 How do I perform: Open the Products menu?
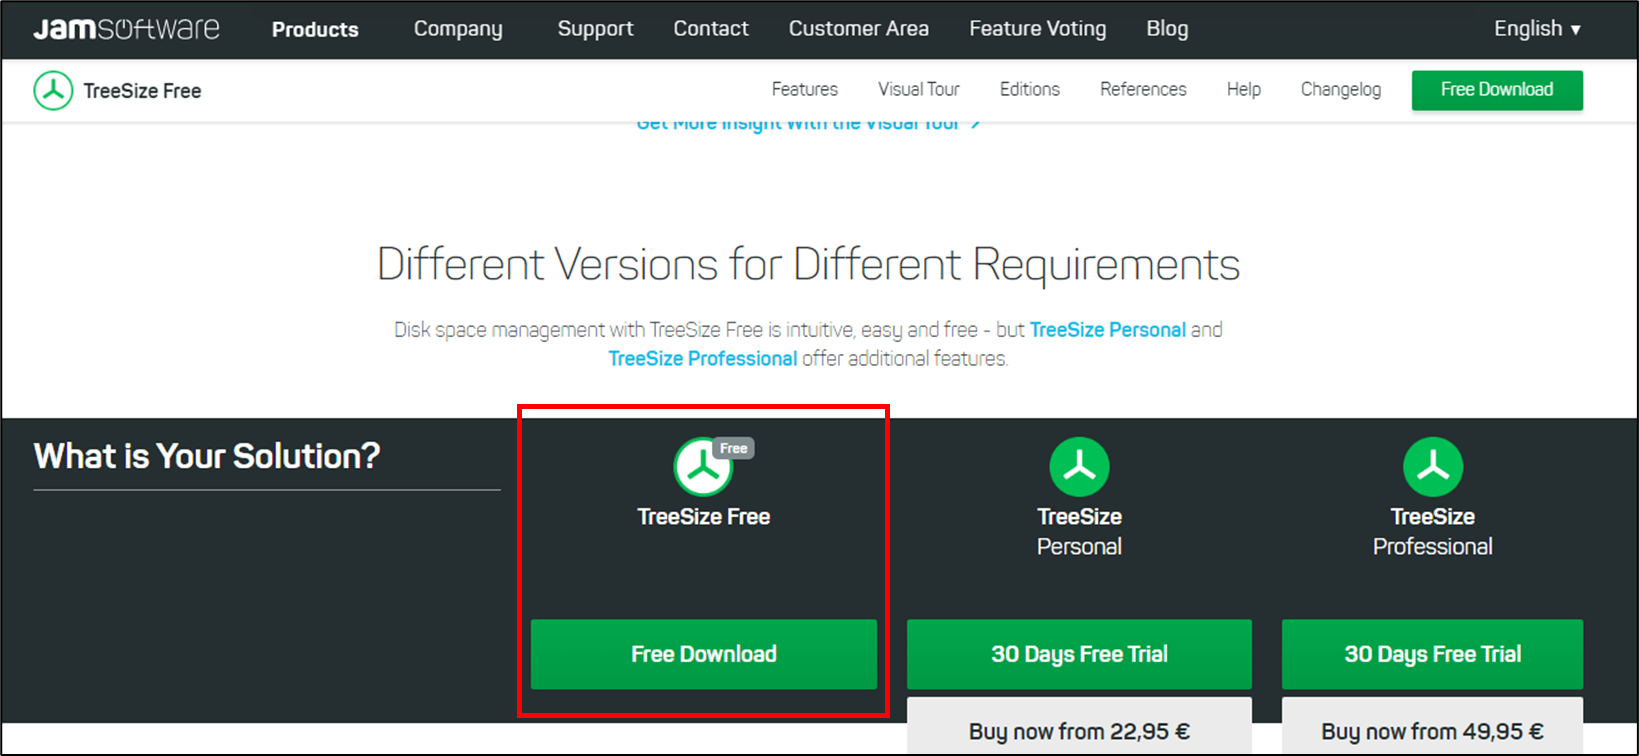tap(315, 30)
